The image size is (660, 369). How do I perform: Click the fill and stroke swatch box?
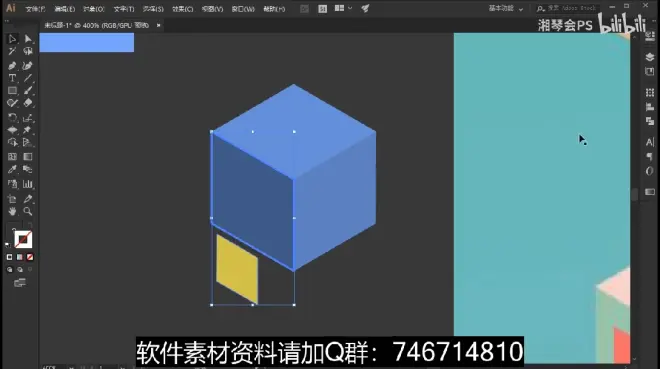pyautogui.click(x=23, y=239)
